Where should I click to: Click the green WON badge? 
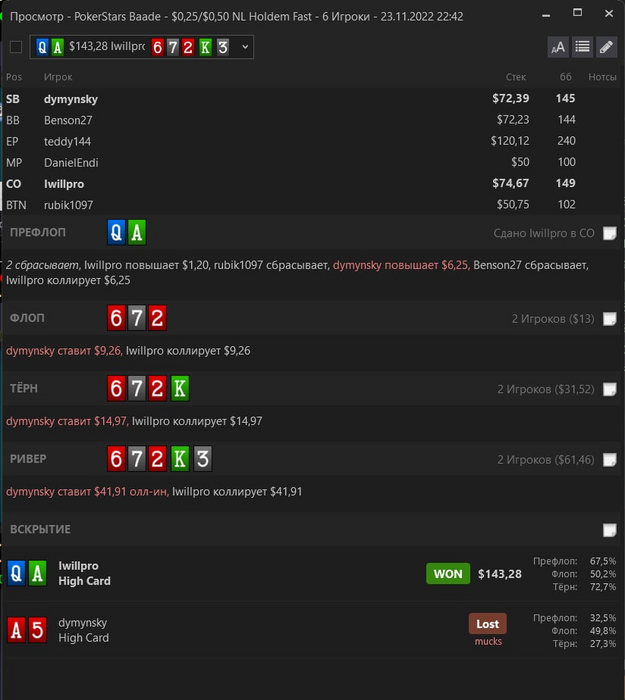pos(448,574)
